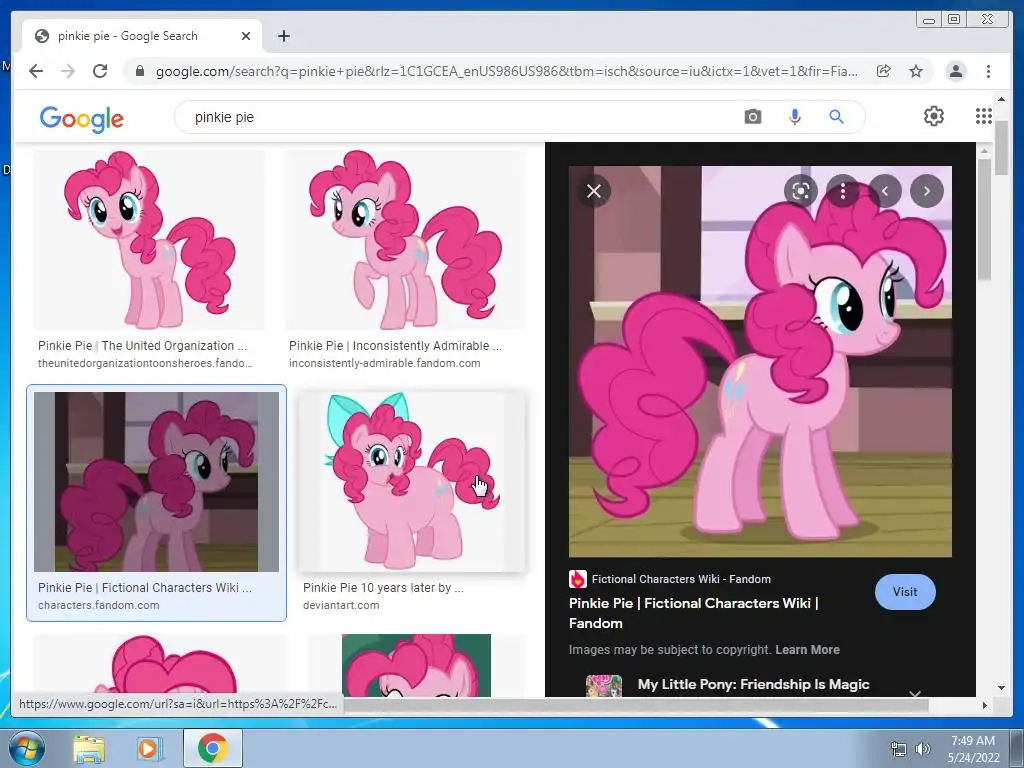The width and height of the screenshot is (1024, 768).
Task: Launch Windows Media Player from taskbar
Action: 150,748
